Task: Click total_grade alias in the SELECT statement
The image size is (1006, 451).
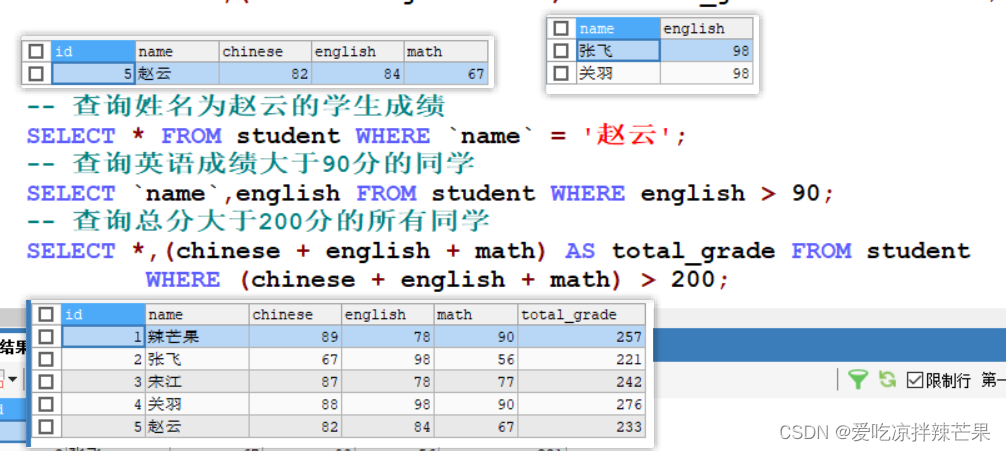Action: 694,251
